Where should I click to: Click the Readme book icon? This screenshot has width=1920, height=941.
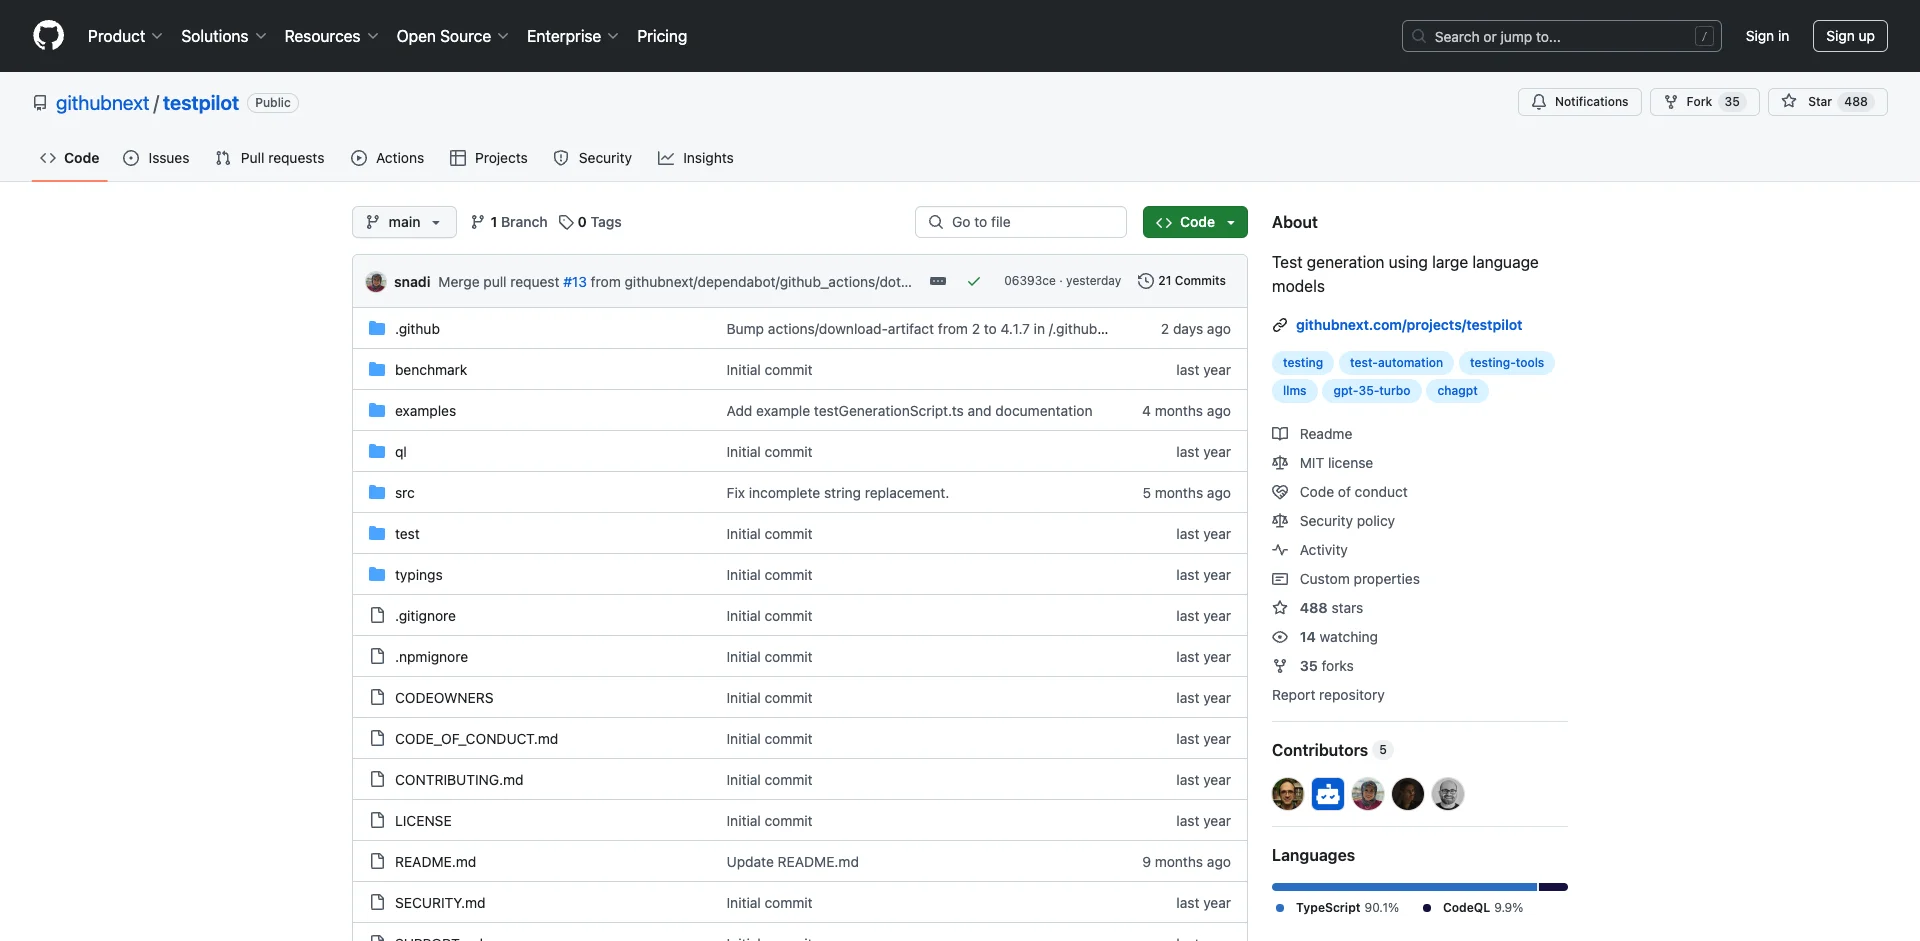(1280, 434)
